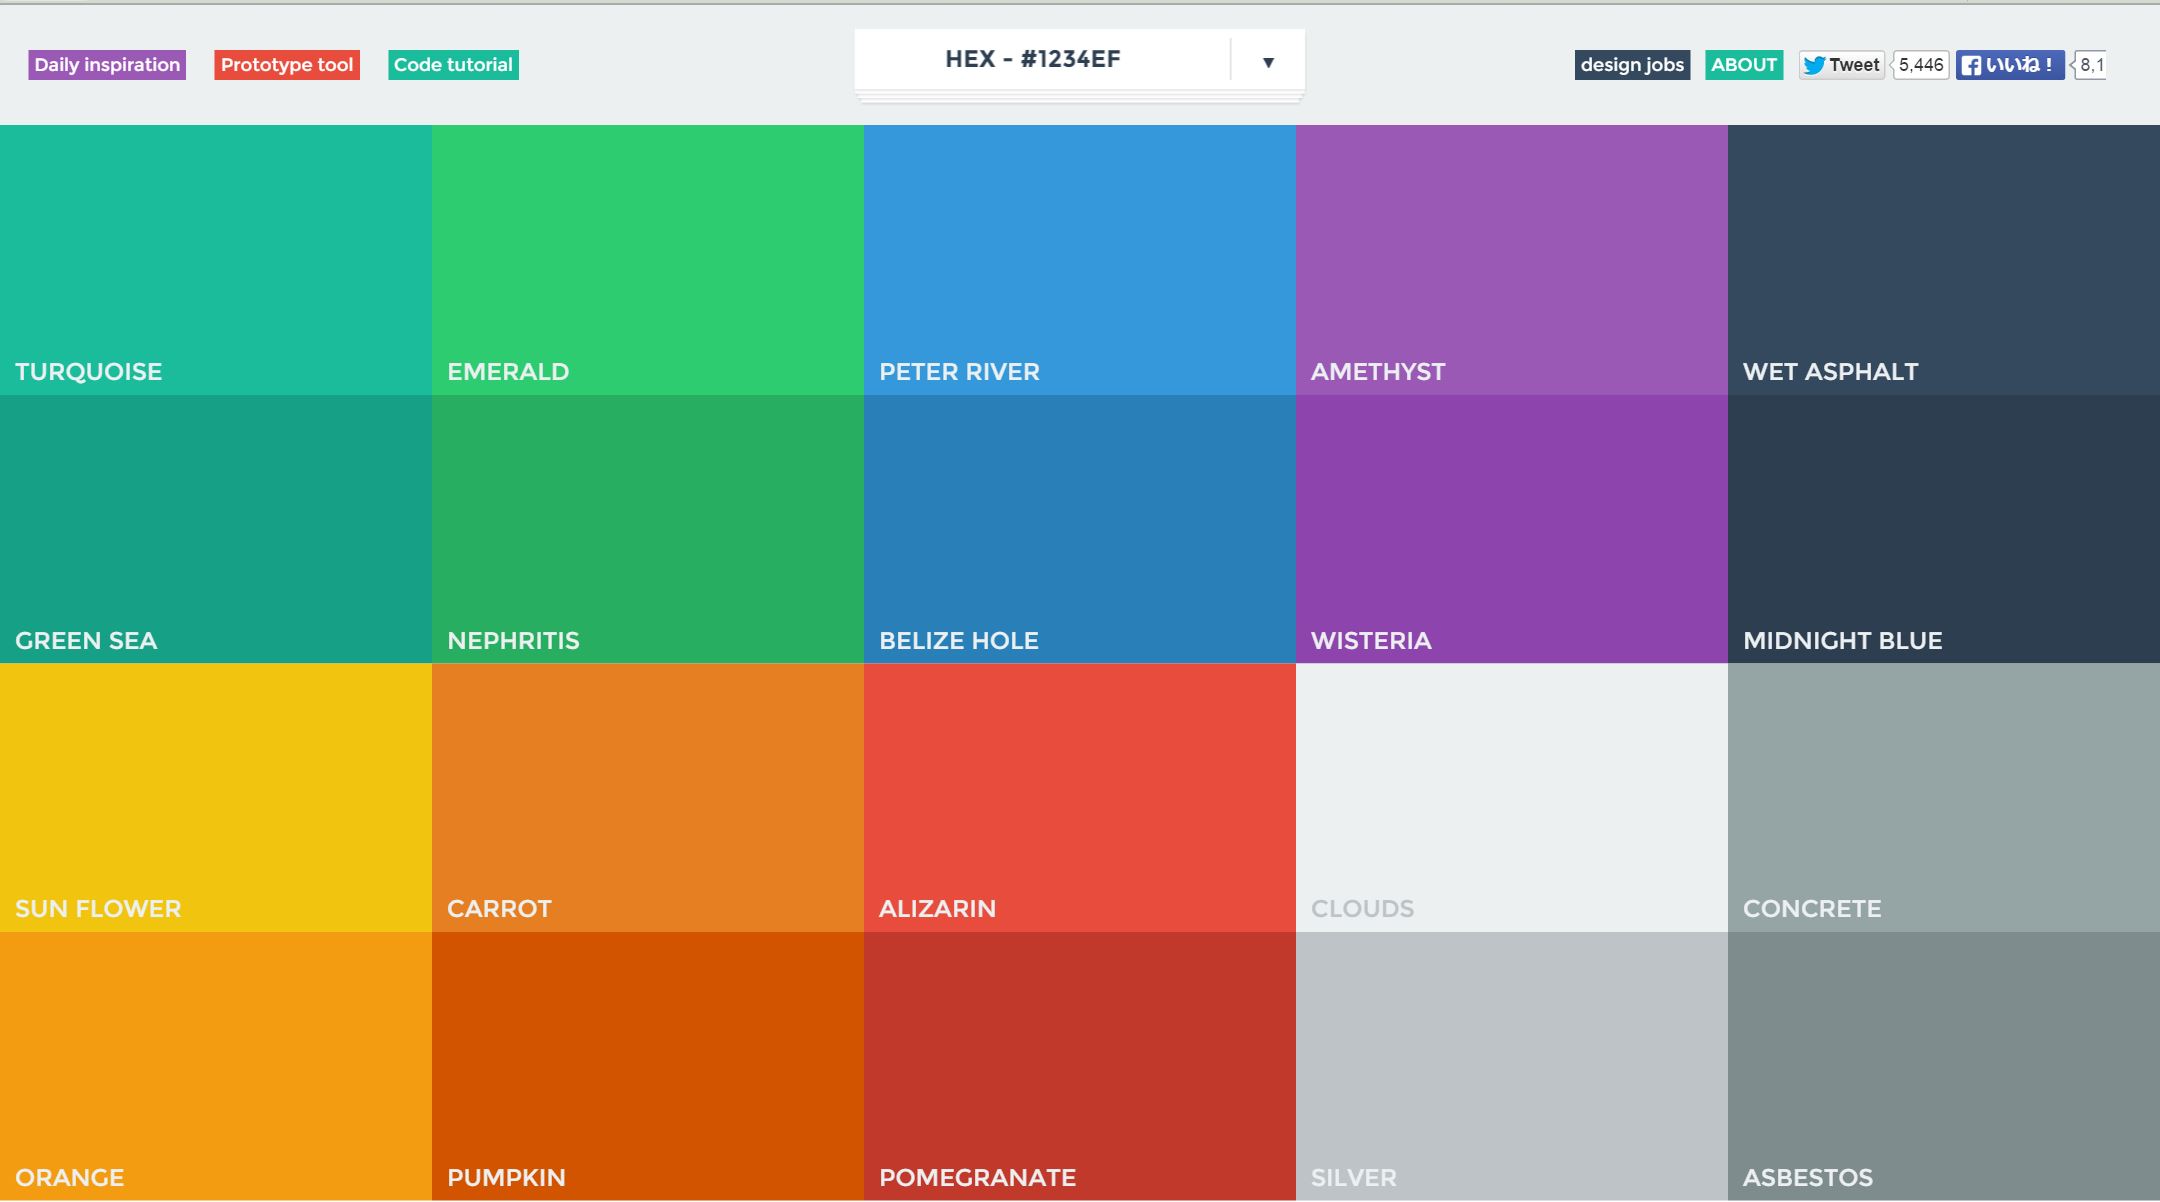Select the Emerald color swatch
The height and width of the screenshot is (1202, 2160).
point(648,260)
